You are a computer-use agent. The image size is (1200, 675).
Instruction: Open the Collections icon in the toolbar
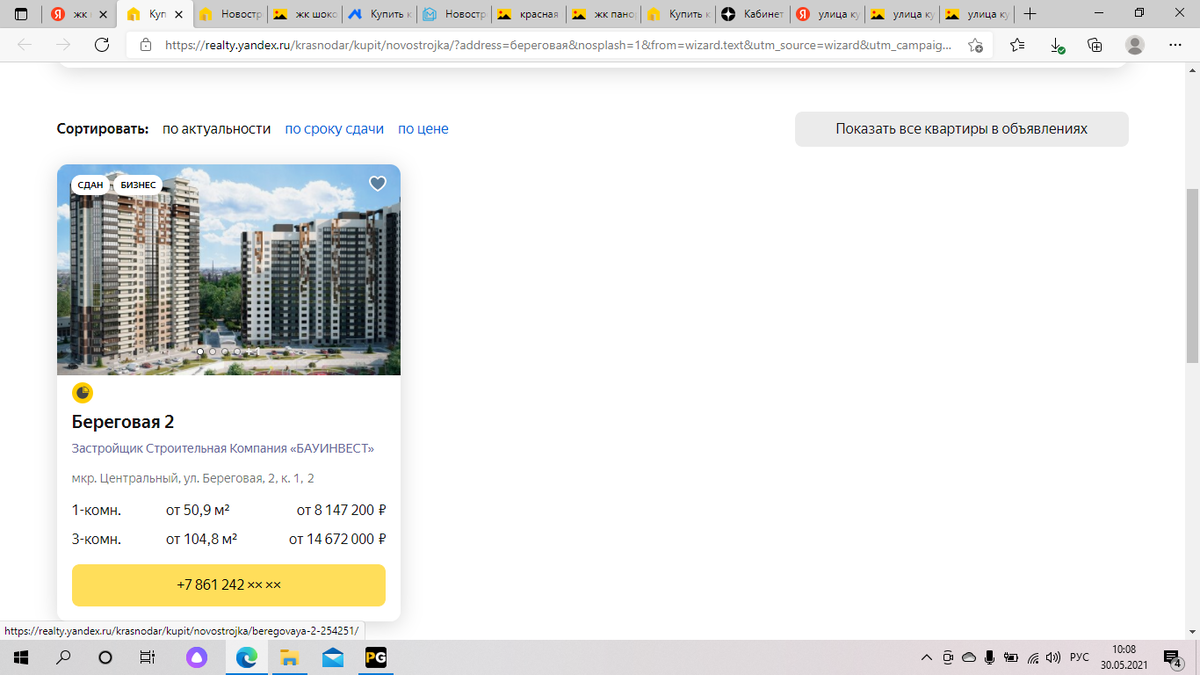point(1095,45)
